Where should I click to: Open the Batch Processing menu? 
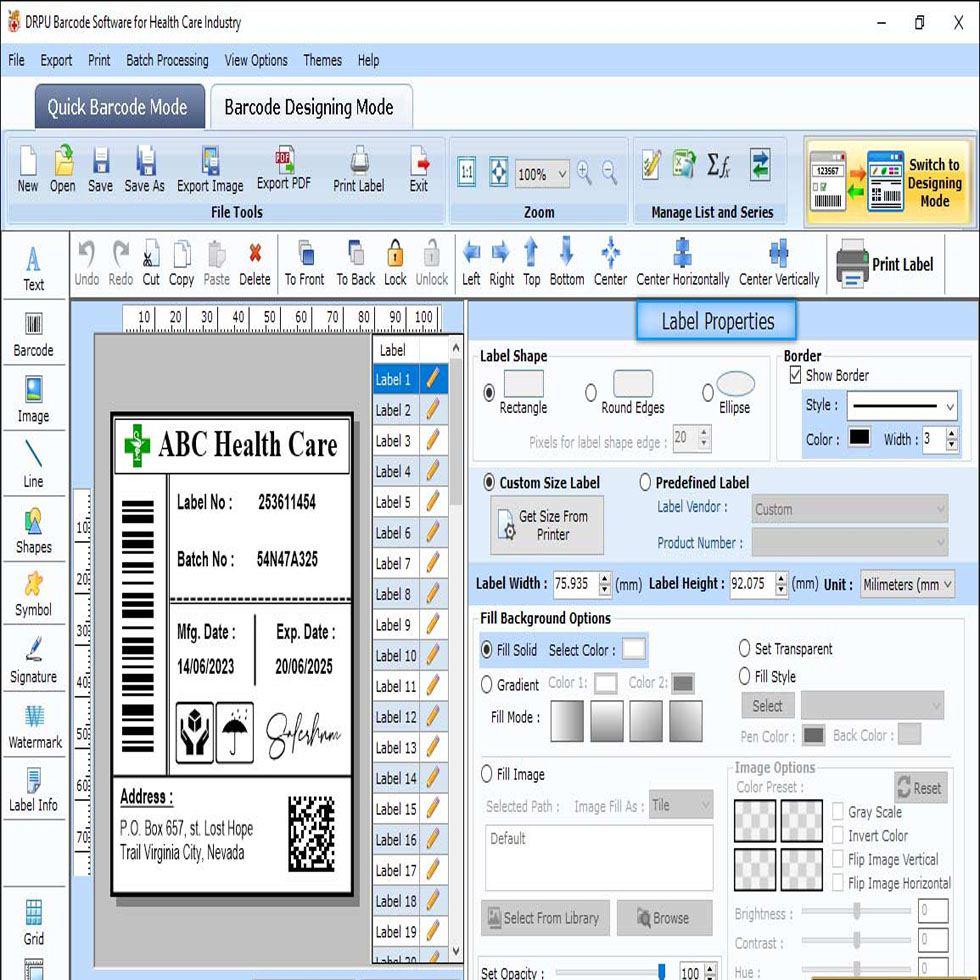167,60
